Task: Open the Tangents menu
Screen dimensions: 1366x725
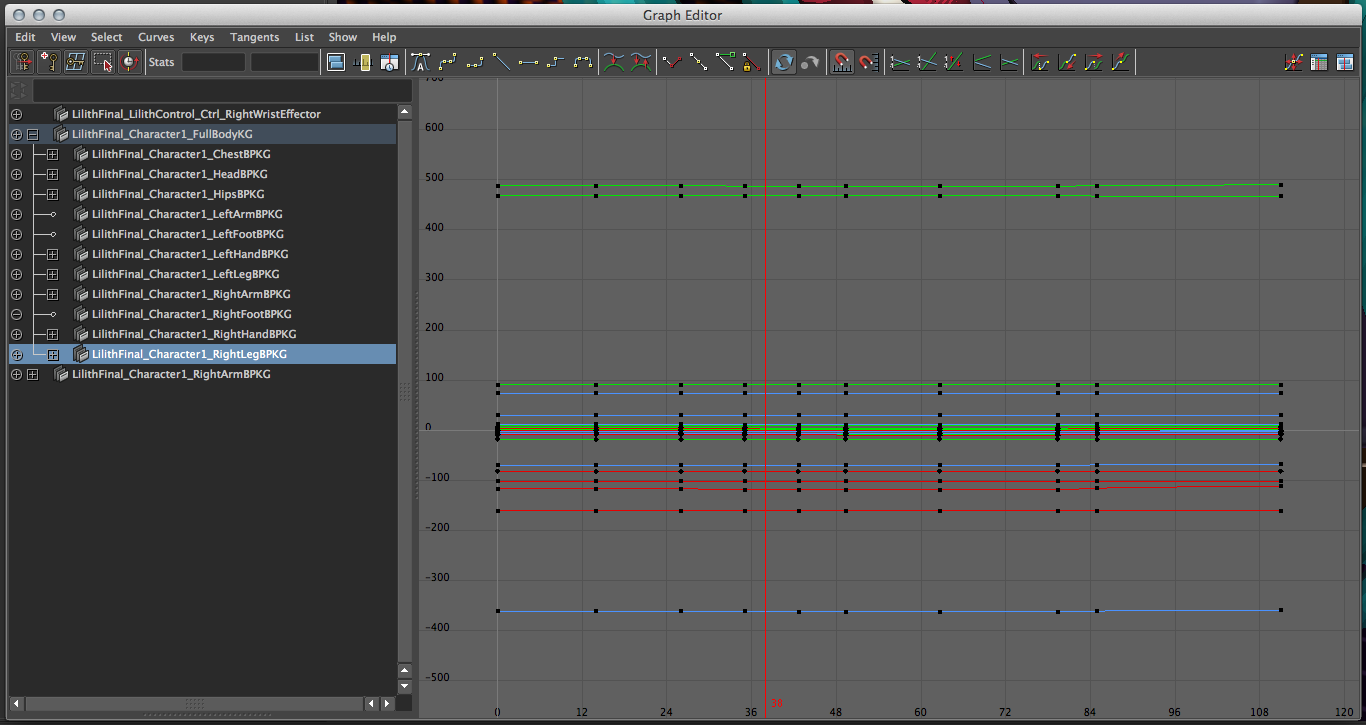Action: 254,37
